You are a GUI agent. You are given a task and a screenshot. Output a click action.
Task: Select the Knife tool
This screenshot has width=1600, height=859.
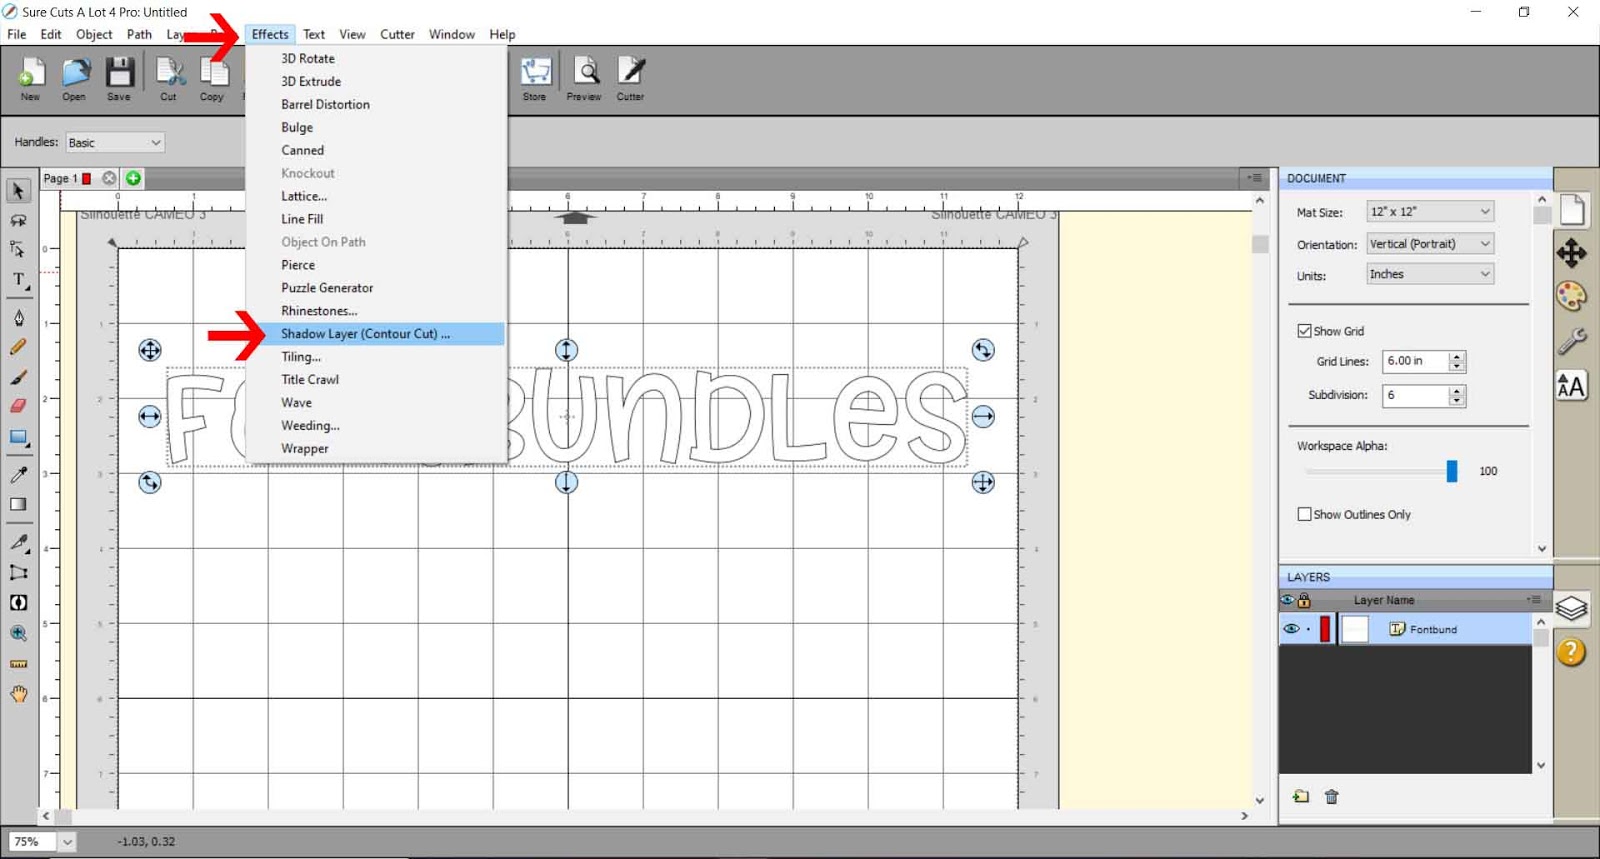coord(18,542)
